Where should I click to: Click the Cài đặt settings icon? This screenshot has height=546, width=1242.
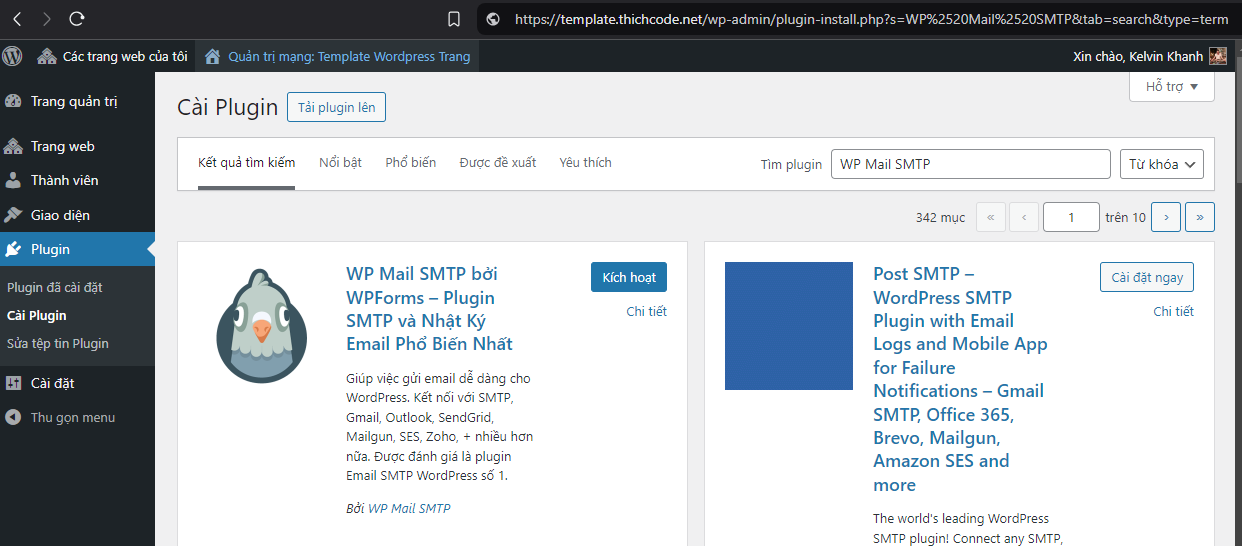point(13,383)
